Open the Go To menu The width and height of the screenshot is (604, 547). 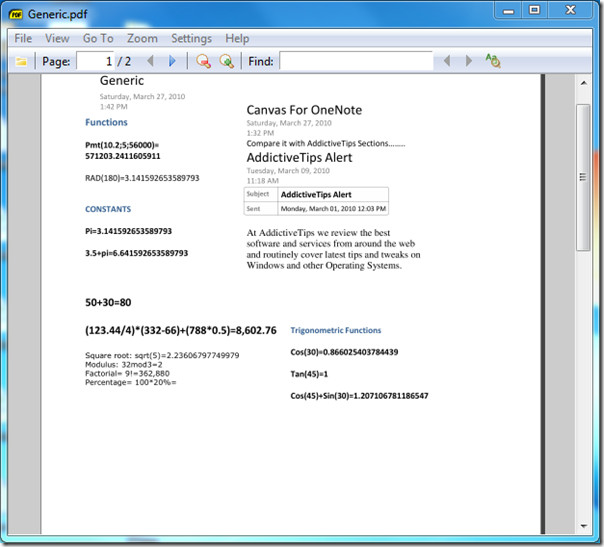[x=98, y=39]
